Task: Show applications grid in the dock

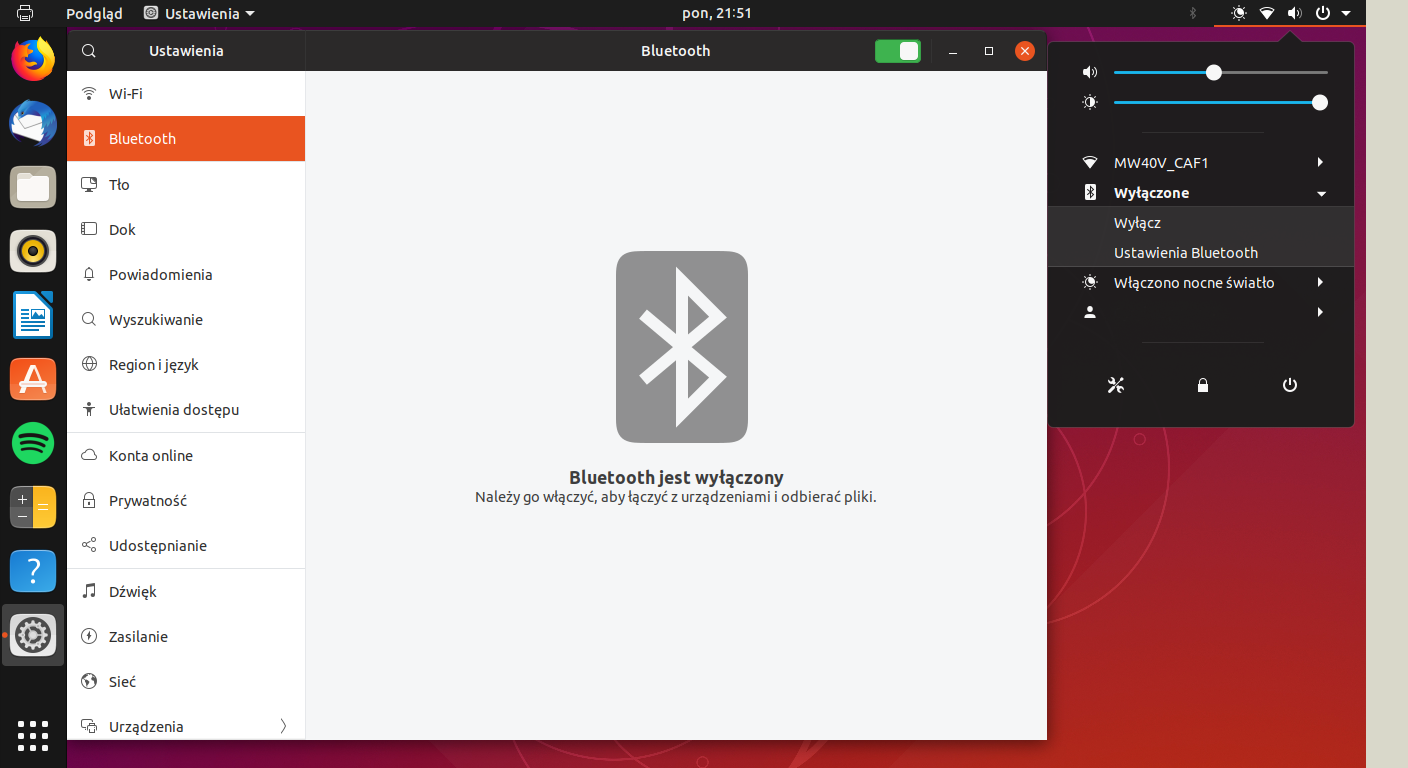Action: click(33, 735)
